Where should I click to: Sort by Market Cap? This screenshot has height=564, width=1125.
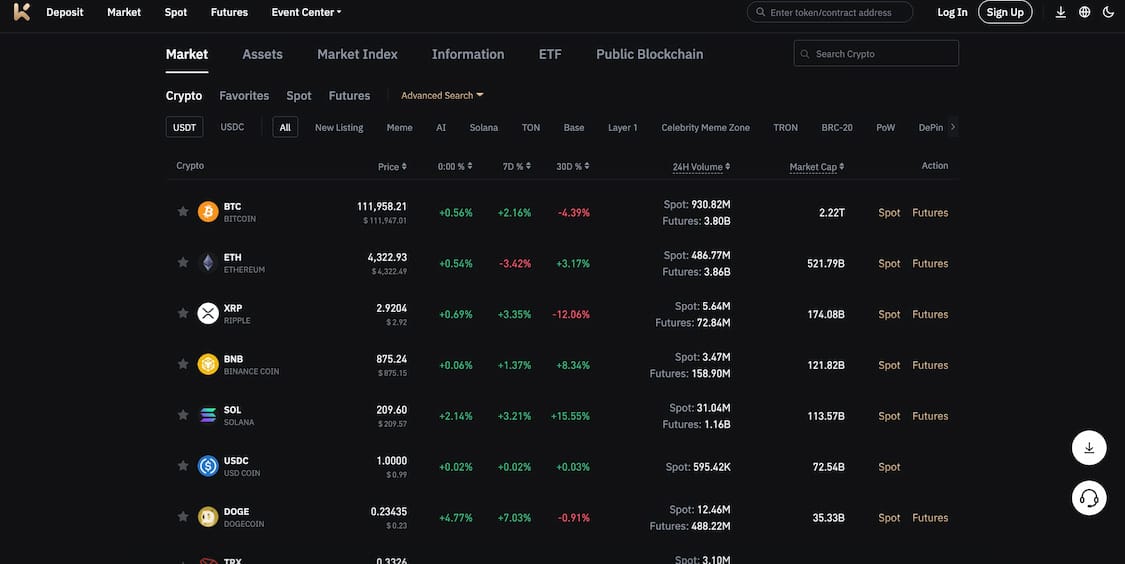[816, 166]
